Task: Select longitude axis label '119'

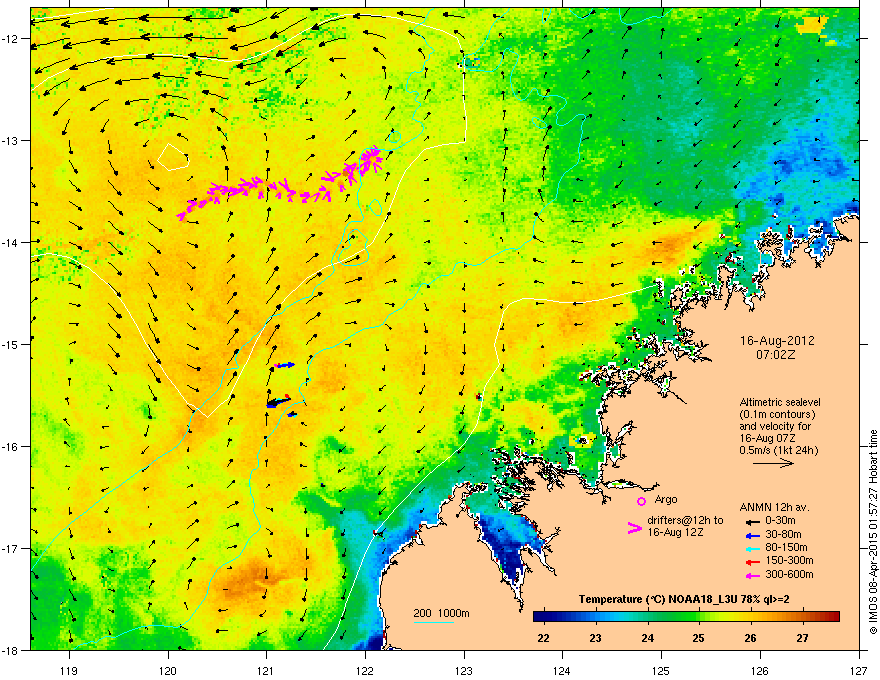Action: click(69, 670)
